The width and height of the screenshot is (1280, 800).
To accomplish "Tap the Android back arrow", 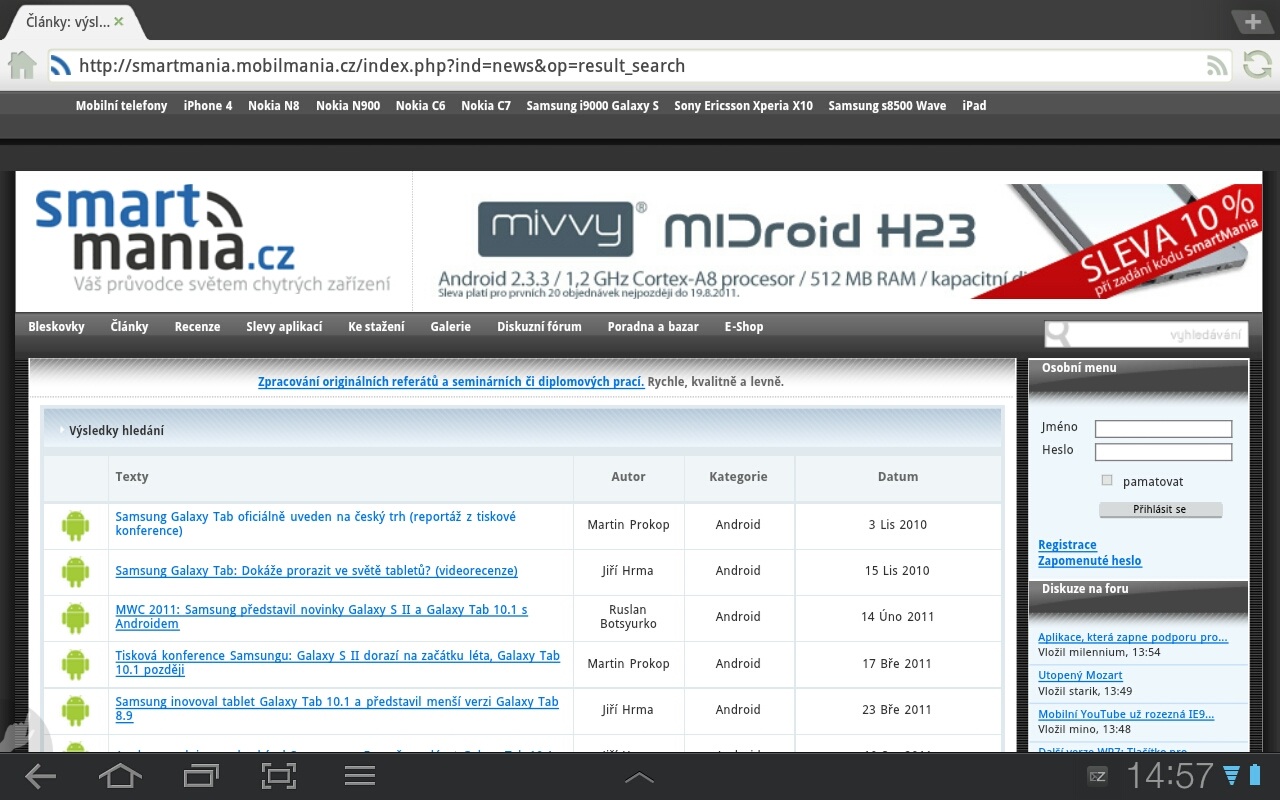I will point(40,776).
